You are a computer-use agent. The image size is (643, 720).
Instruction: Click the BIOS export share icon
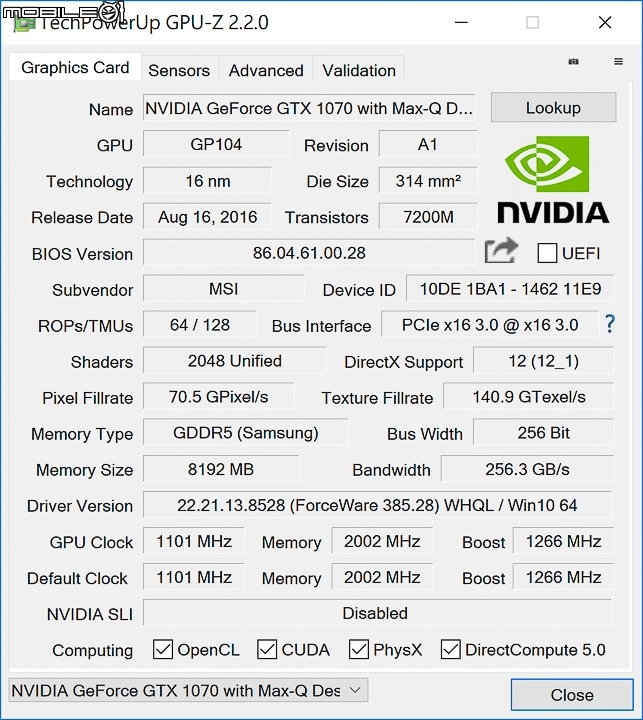501,251
